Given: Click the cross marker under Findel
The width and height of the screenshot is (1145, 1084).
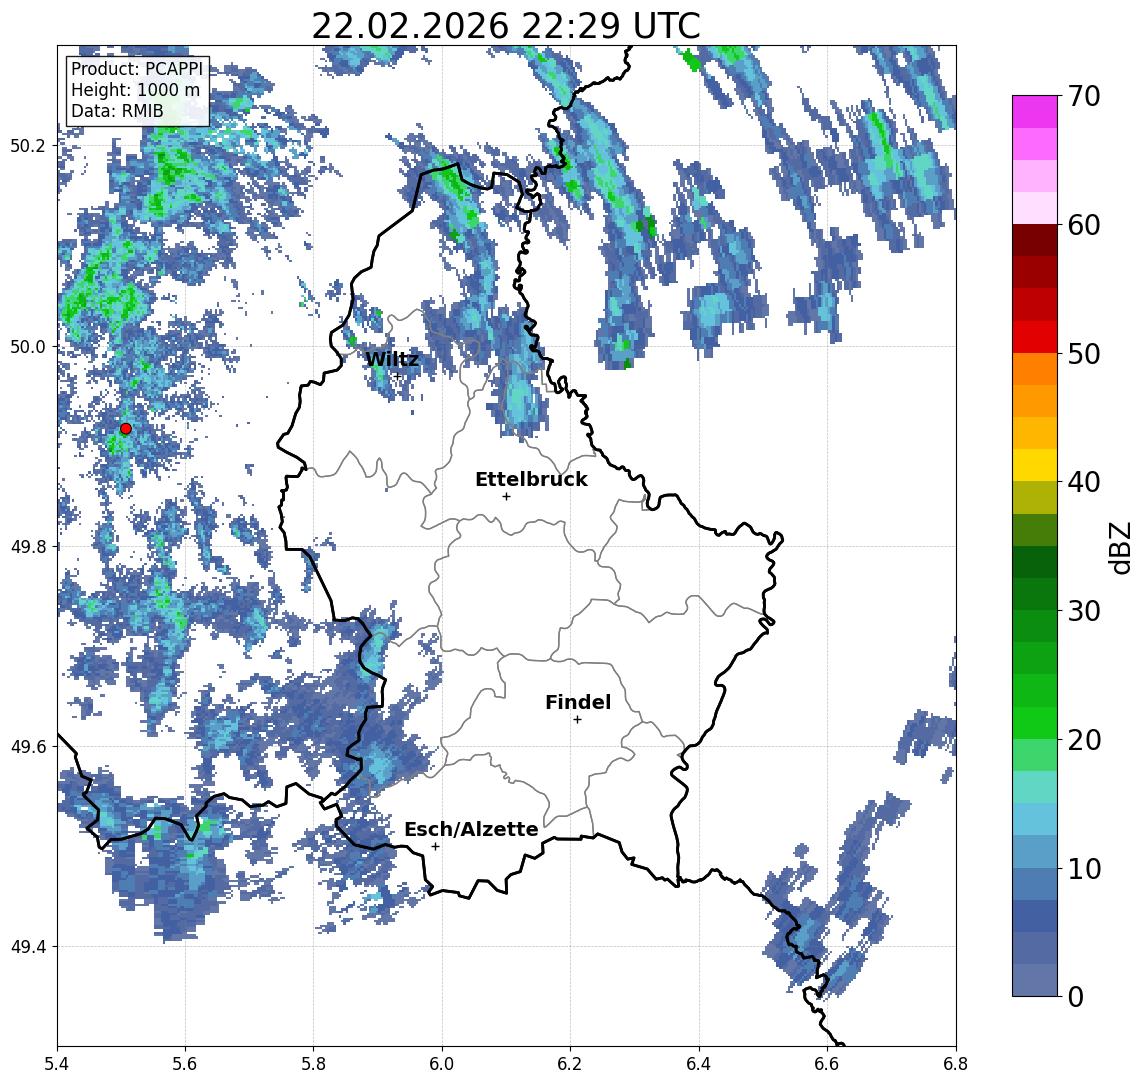Looking at the screenshot, I should point(577,720).
